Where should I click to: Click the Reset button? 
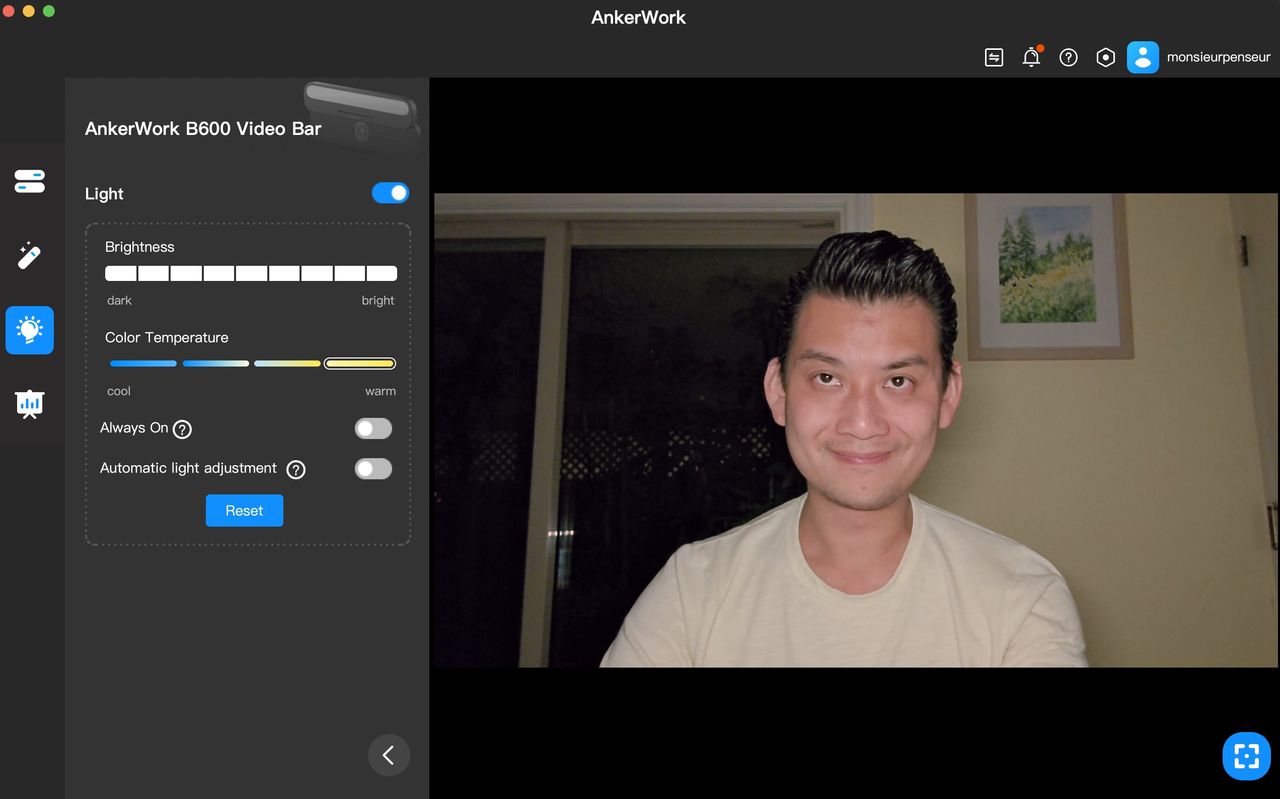[x=244, y=510]
